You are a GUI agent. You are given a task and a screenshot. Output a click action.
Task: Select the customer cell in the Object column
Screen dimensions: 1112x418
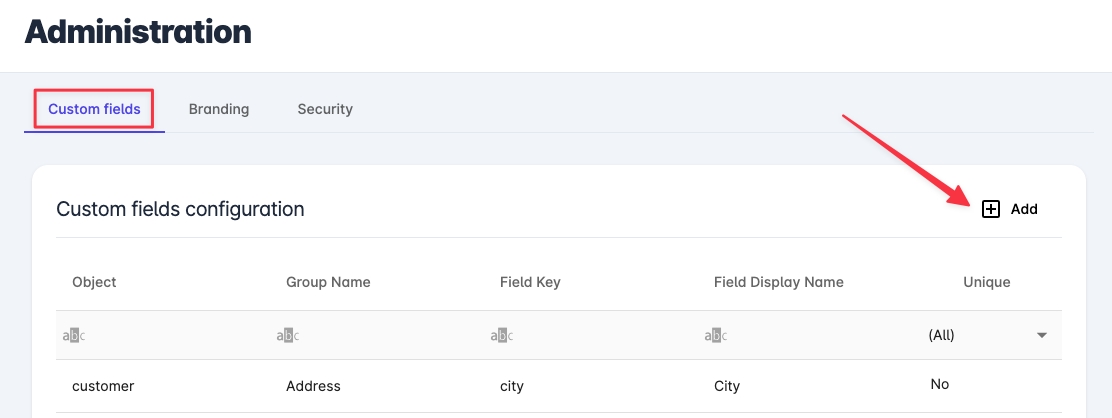point(103,386)
